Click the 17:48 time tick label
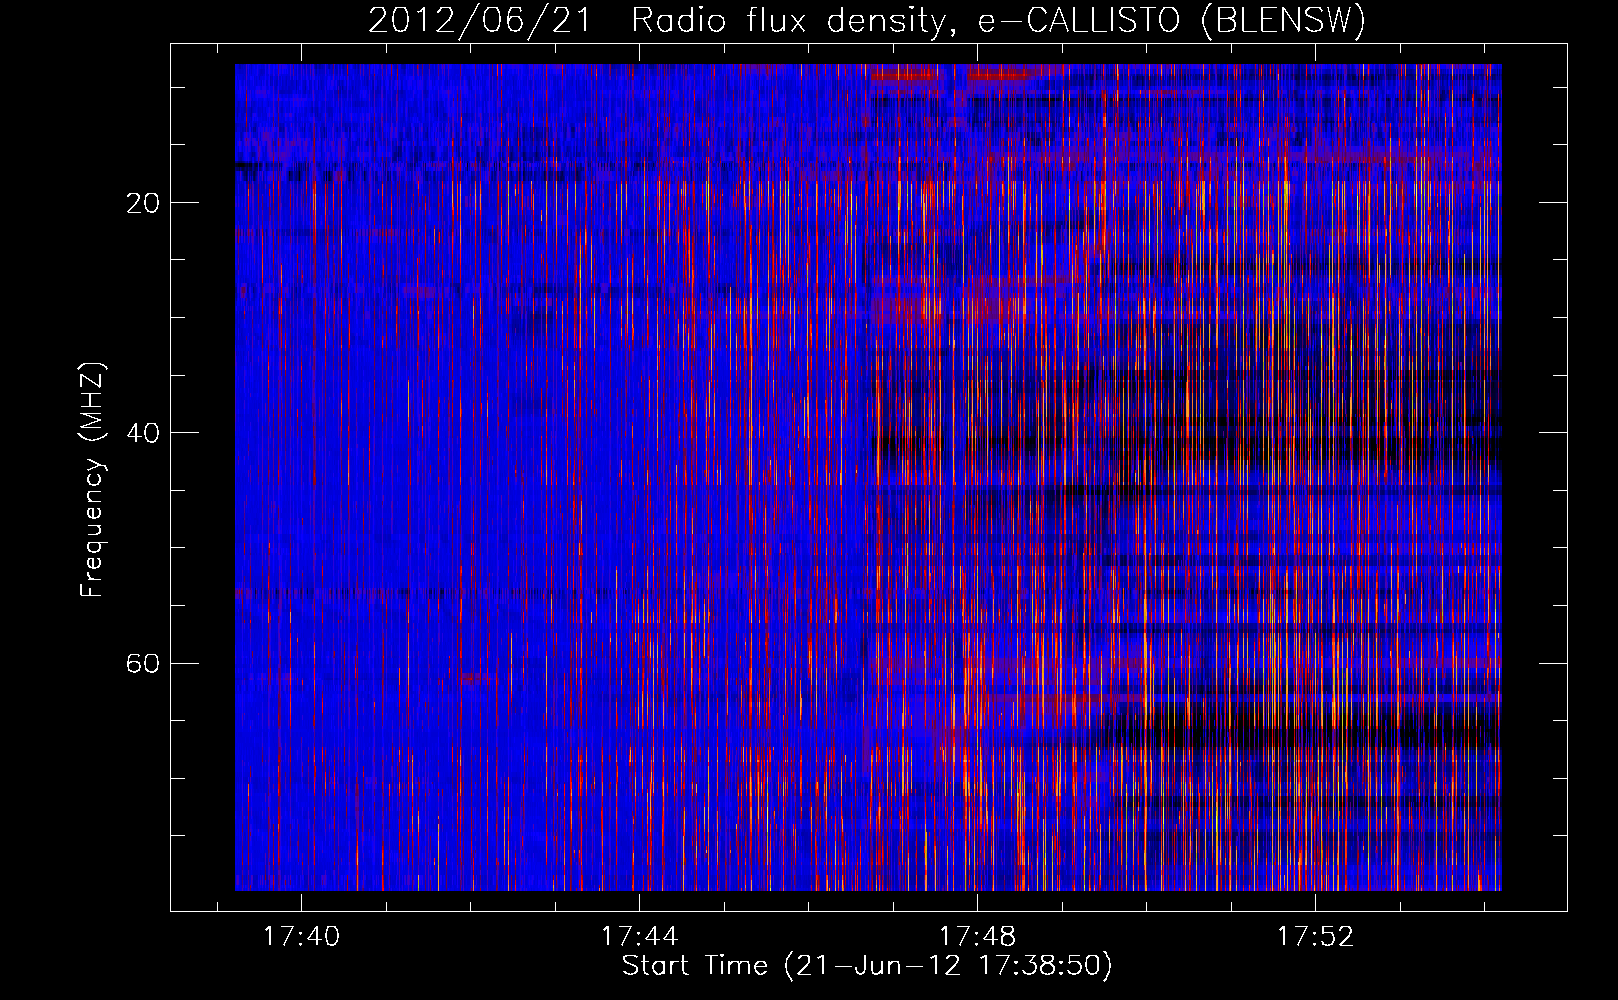Viewport: 1618px width, 1000px height. (x=977, y=936)
